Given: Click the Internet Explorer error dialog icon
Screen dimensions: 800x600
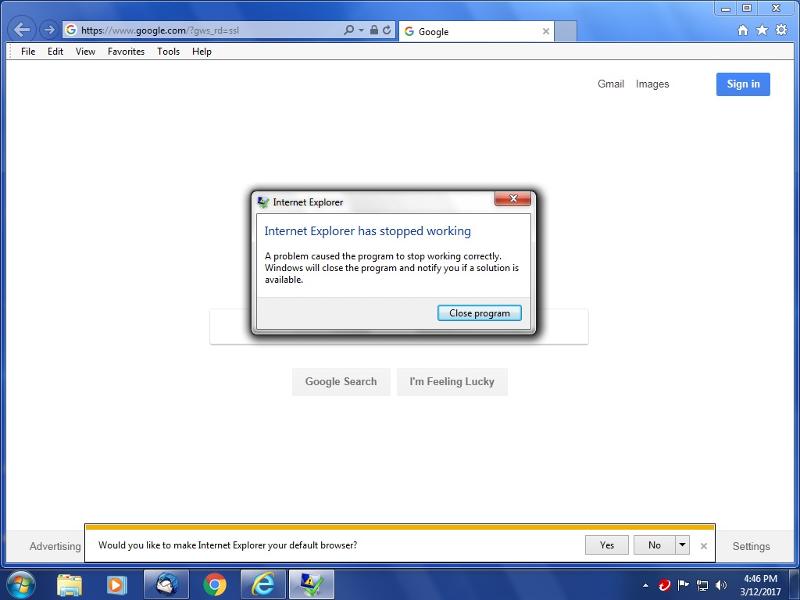Looking at the screenshot, I should tap(263, 202).
